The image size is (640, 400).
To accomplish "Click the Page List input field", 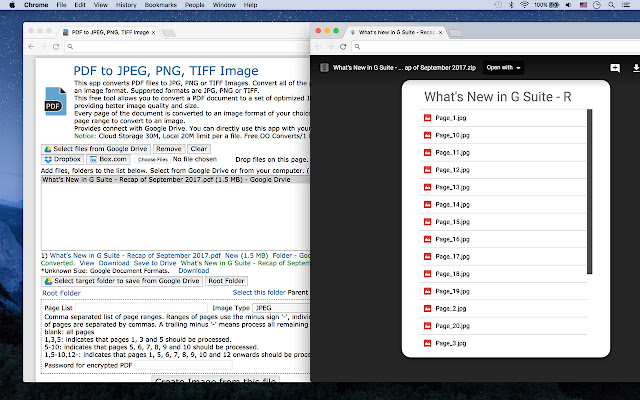I will click(141, 308).
